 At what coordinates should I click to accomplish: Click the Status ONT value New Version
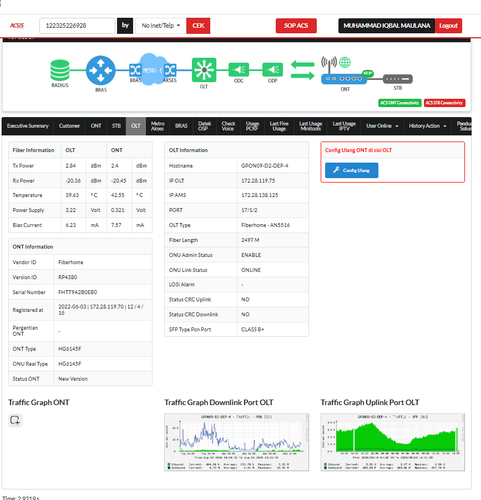(73, 379)
